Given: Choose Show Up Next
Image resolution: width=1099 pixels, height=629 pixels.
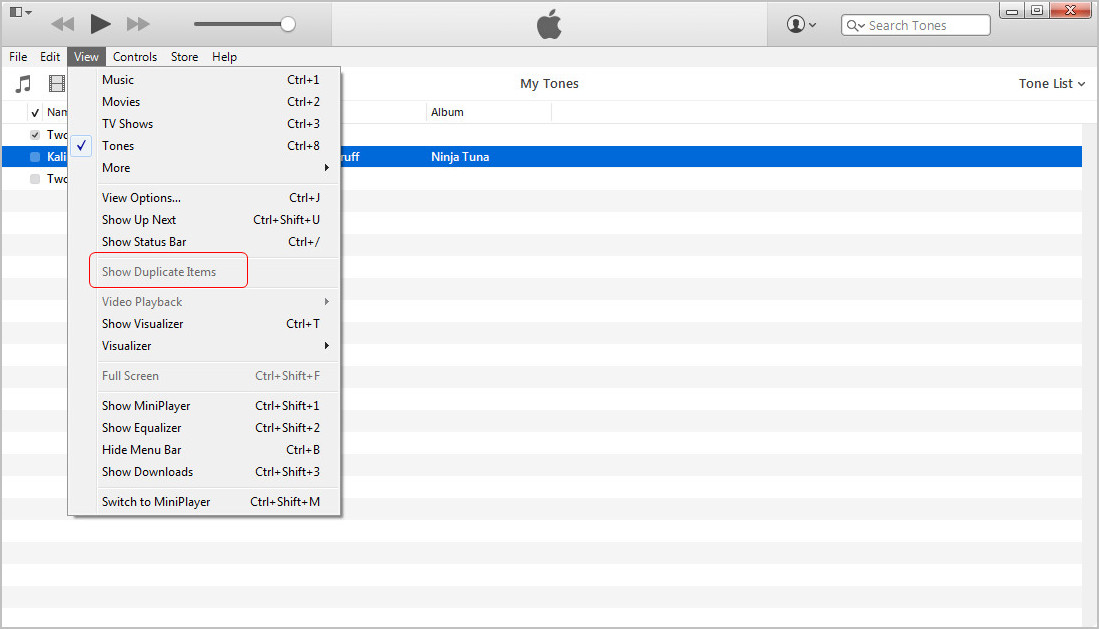Looking at the screenshot, I should click(x=205, y=219).
